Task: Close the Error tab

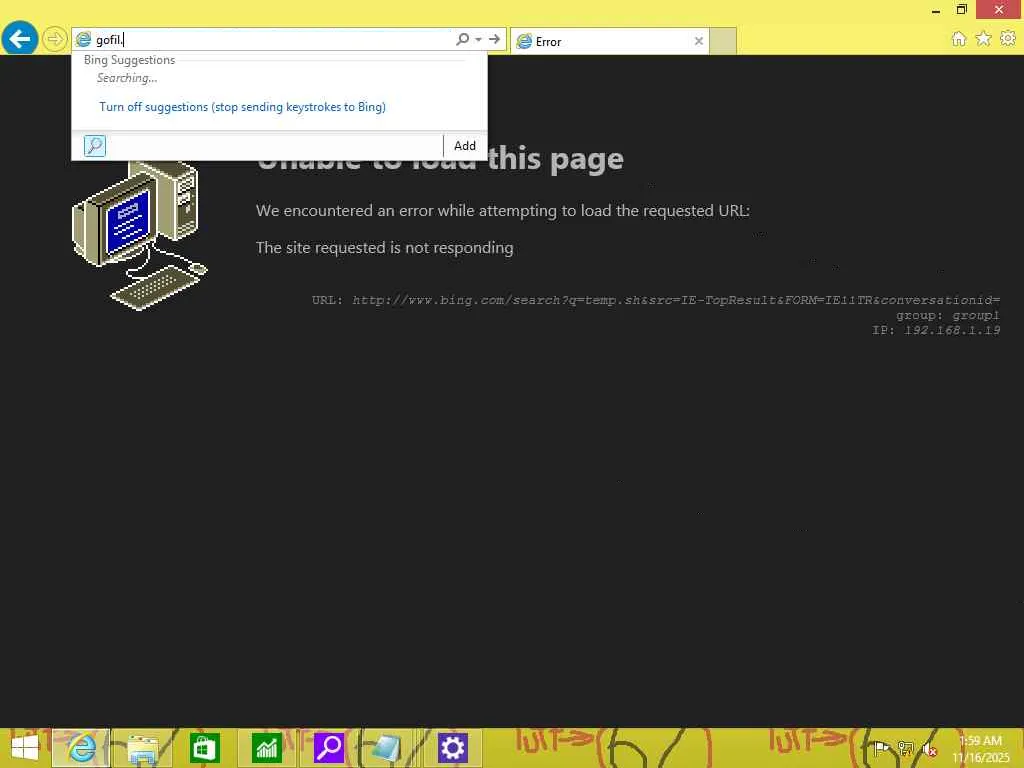Action: 699,41
